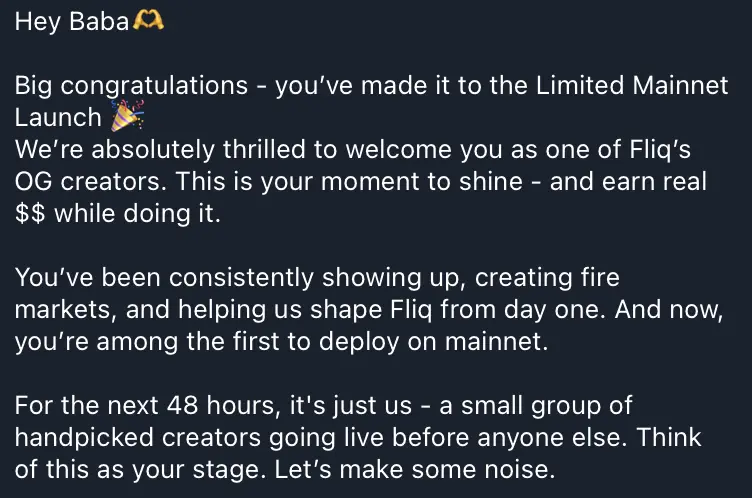
Task: Click the phrase "48 hours"
Action: pos(223,405)
